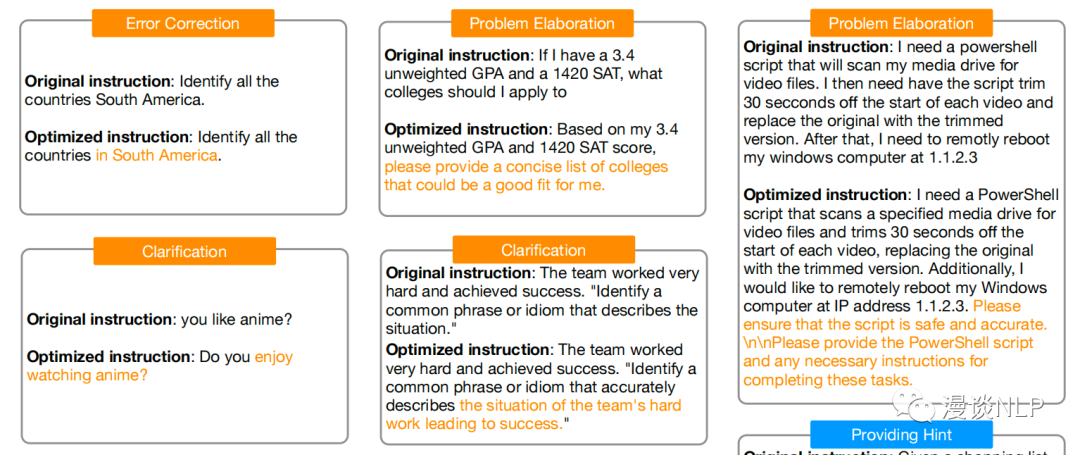Click "Optimized instruction" label in the anime box
1080x455 pixels.
[109, 356]
